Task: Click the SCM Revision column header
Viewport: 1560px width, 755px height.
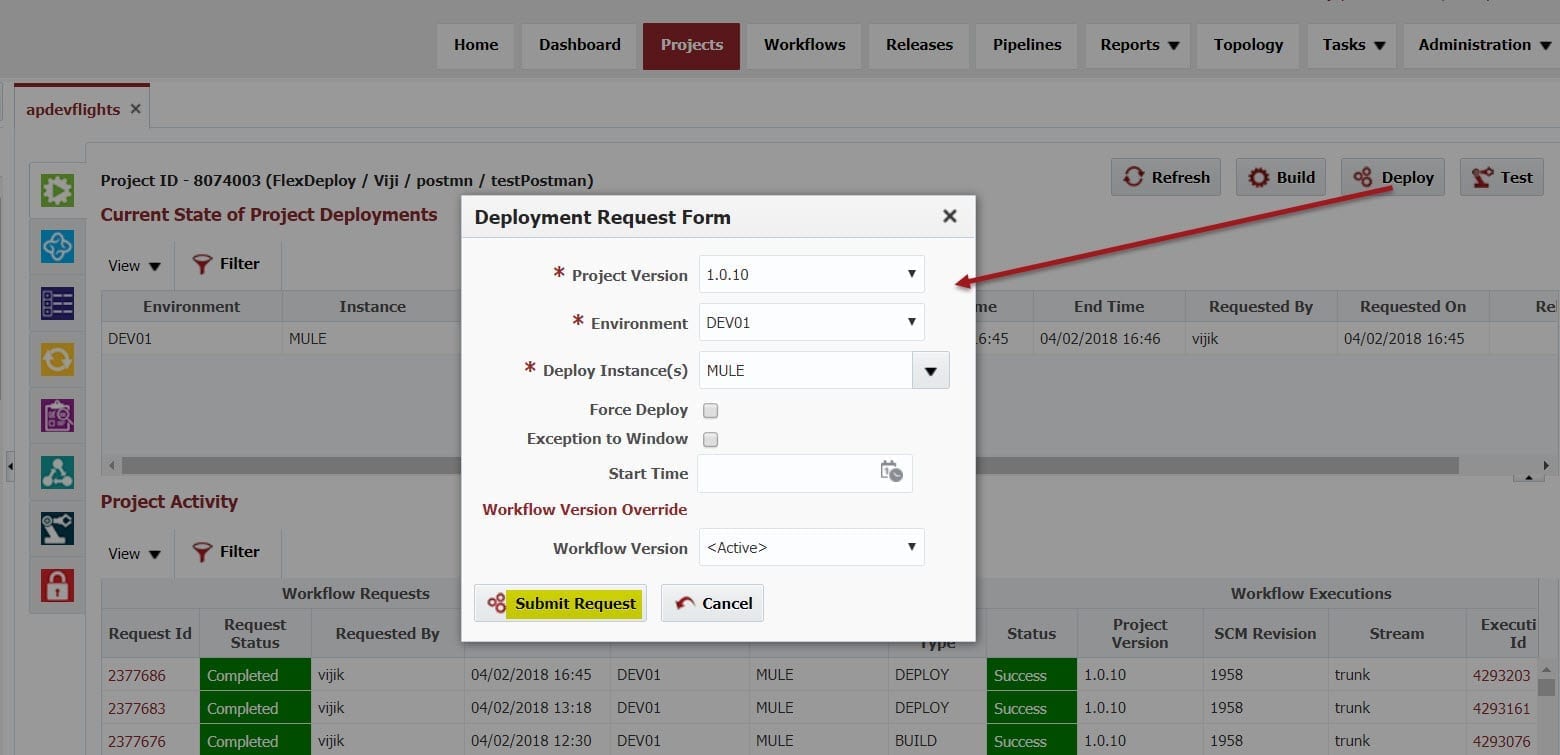Action: [1265, 633]
